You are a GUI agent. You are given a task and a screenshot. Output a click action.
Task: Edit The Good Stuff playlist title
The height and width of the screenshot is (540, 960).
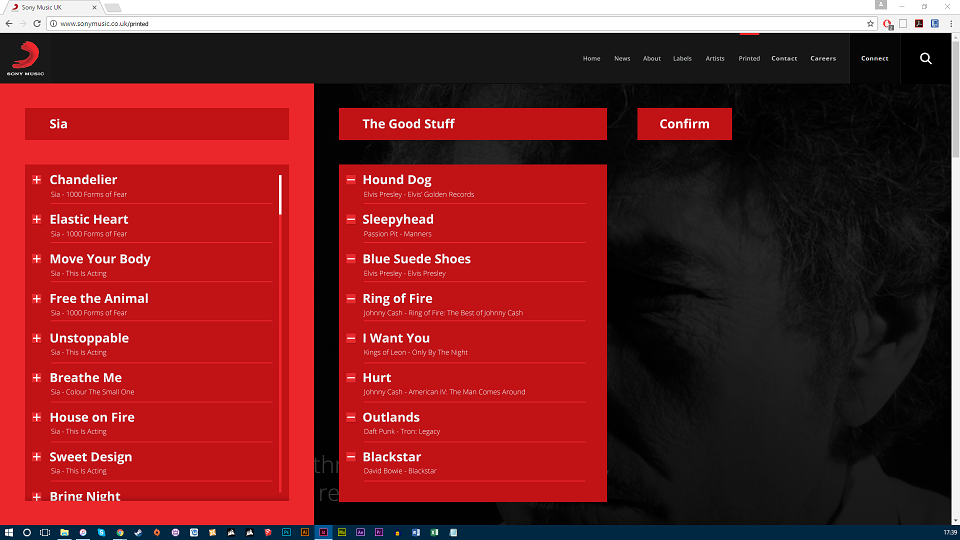pyautogui.click(x=473, y=124)
